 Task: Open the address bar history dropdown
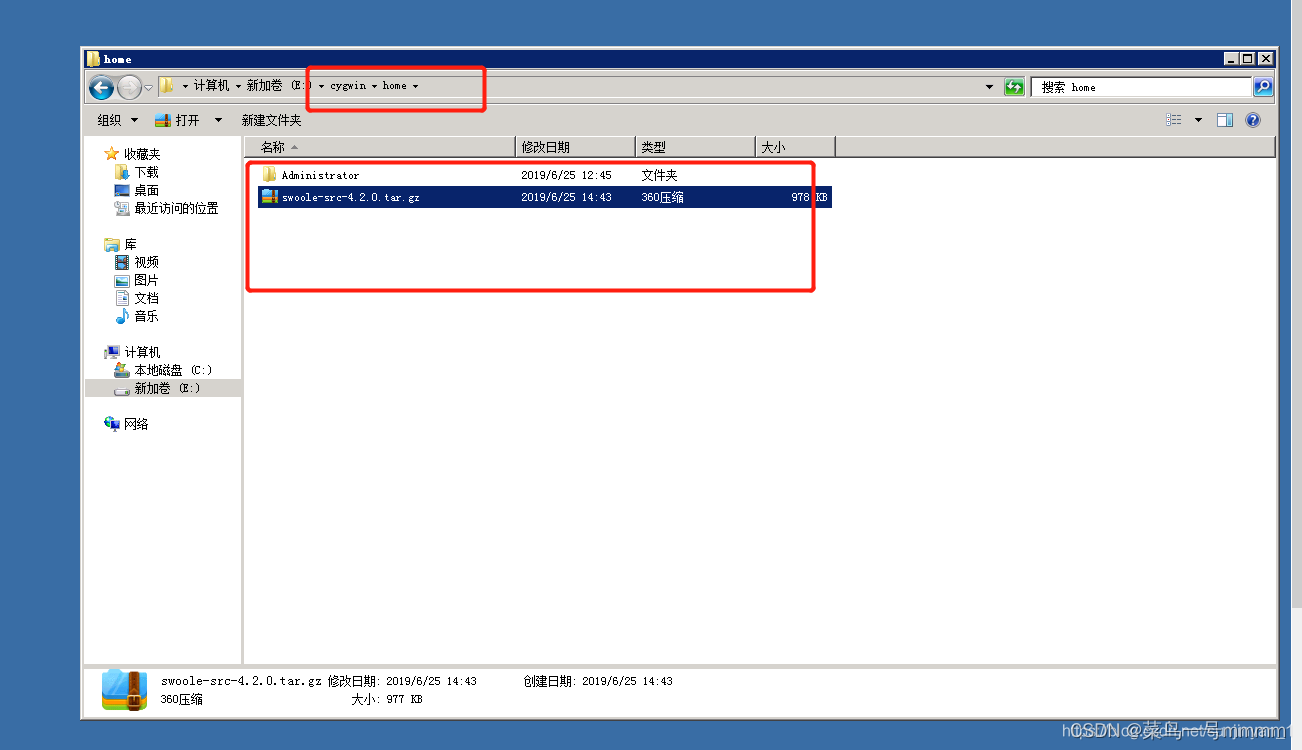(x=989, y=87)
